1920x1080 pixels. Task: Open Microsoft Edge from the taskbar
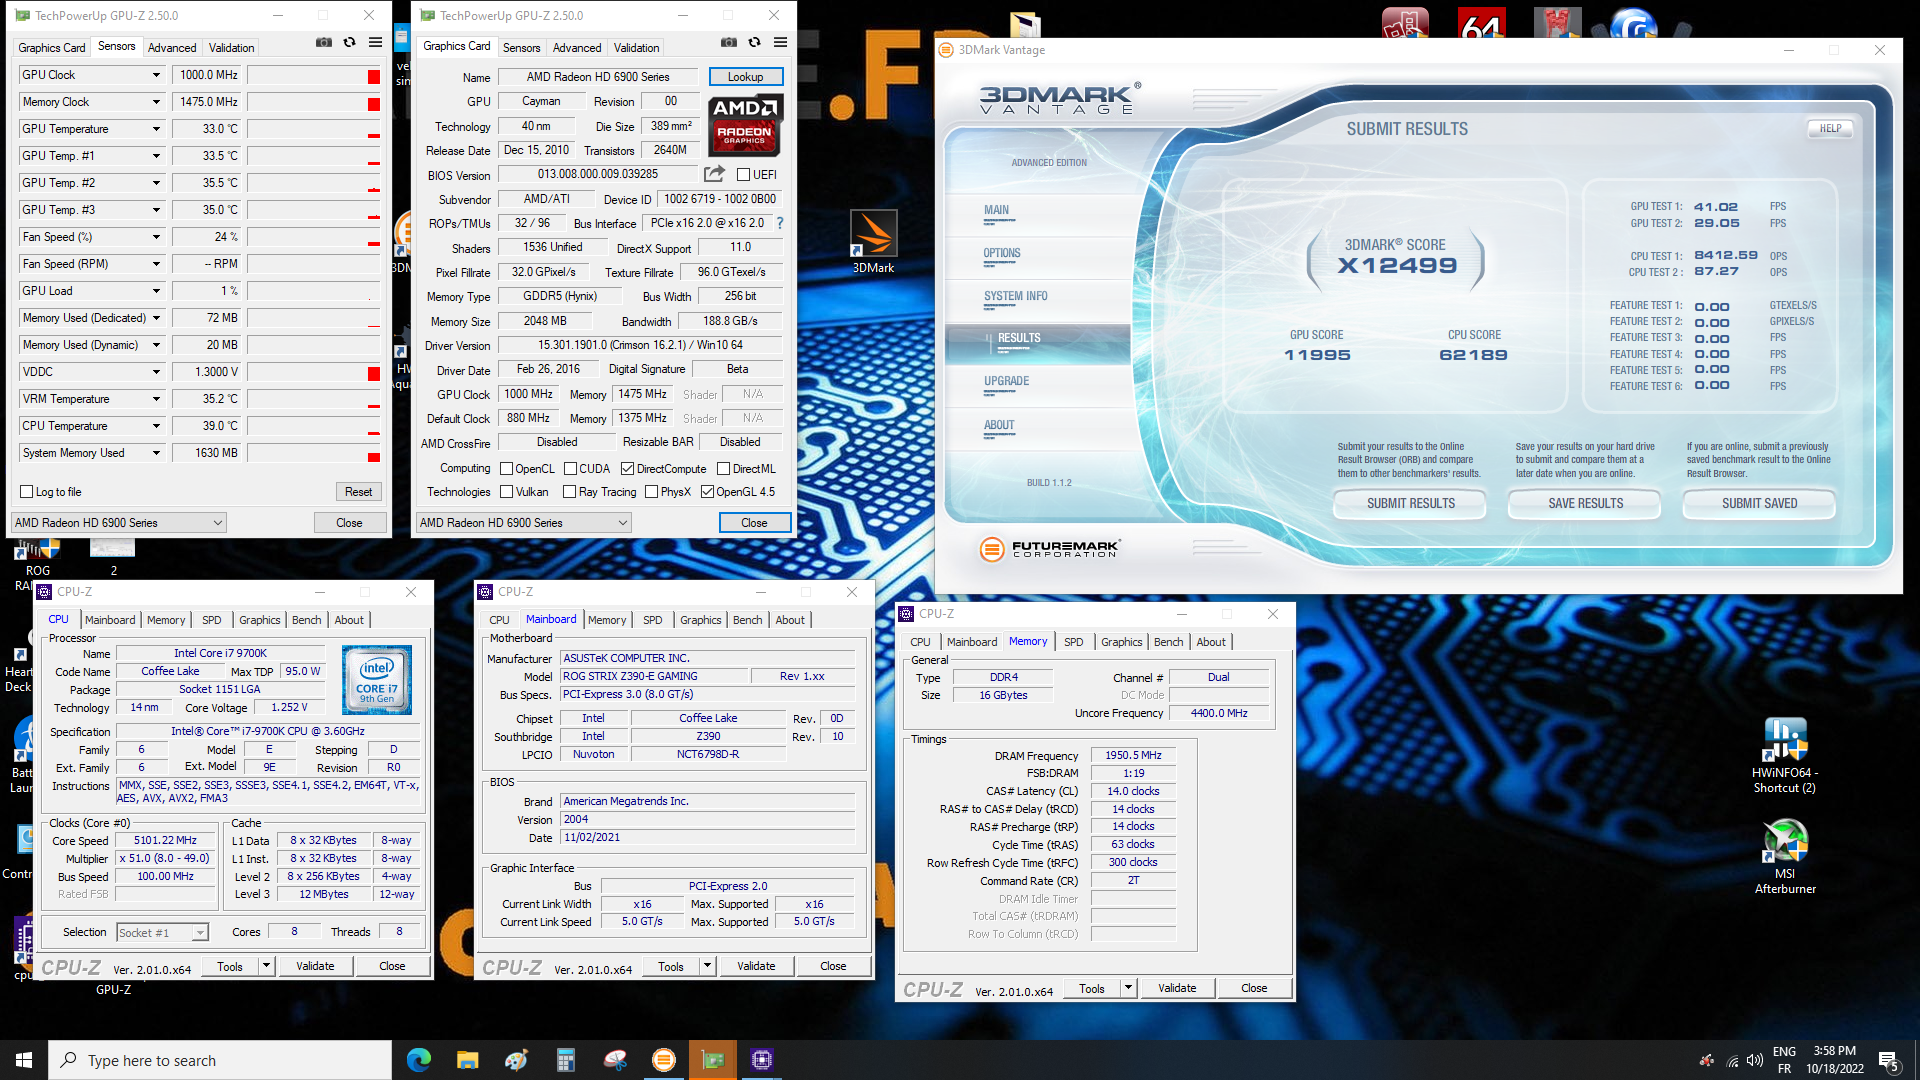(418, 1060)
